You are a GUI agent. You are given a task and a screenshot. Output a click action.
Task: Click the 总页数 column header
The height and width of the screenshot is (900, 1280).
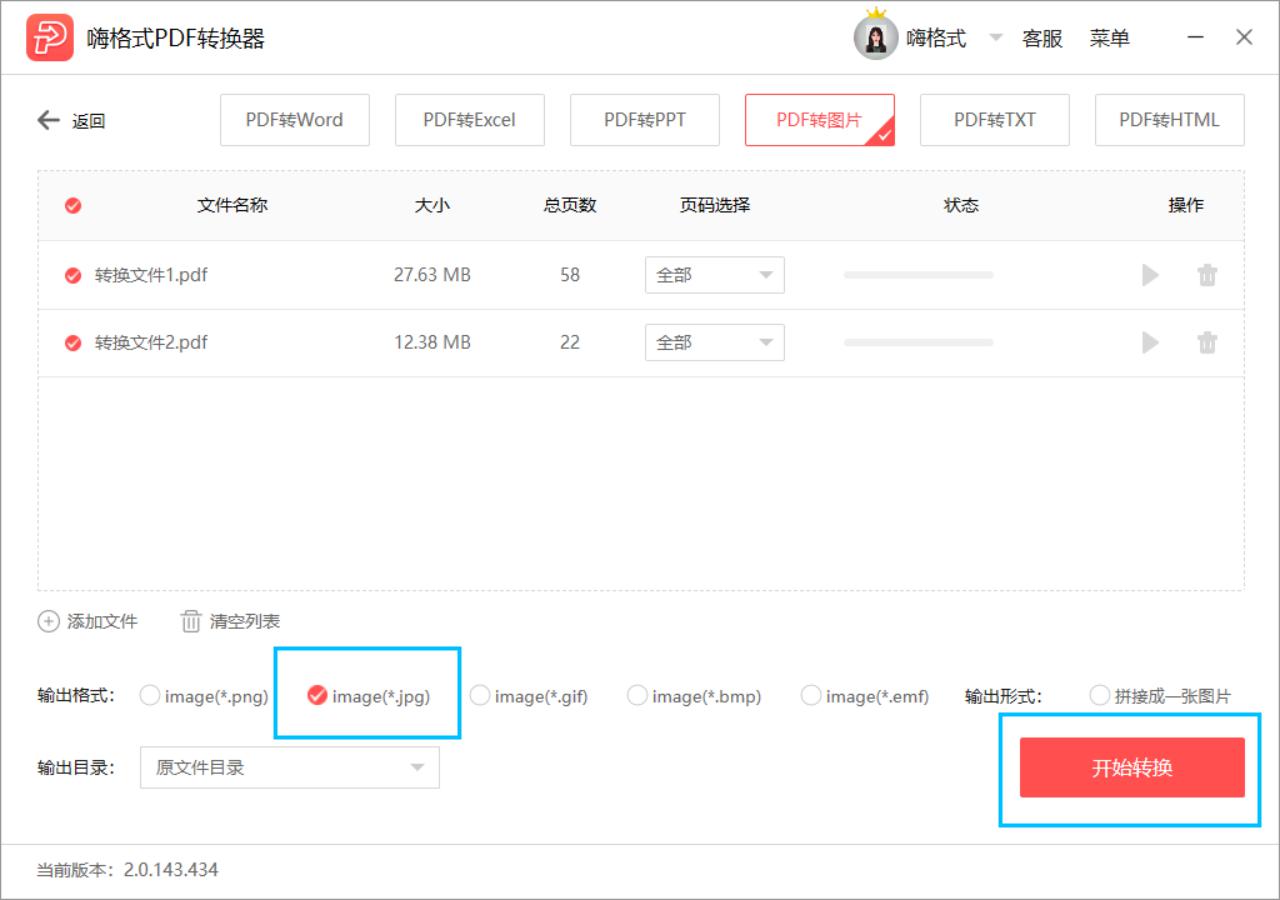(570, 205)
